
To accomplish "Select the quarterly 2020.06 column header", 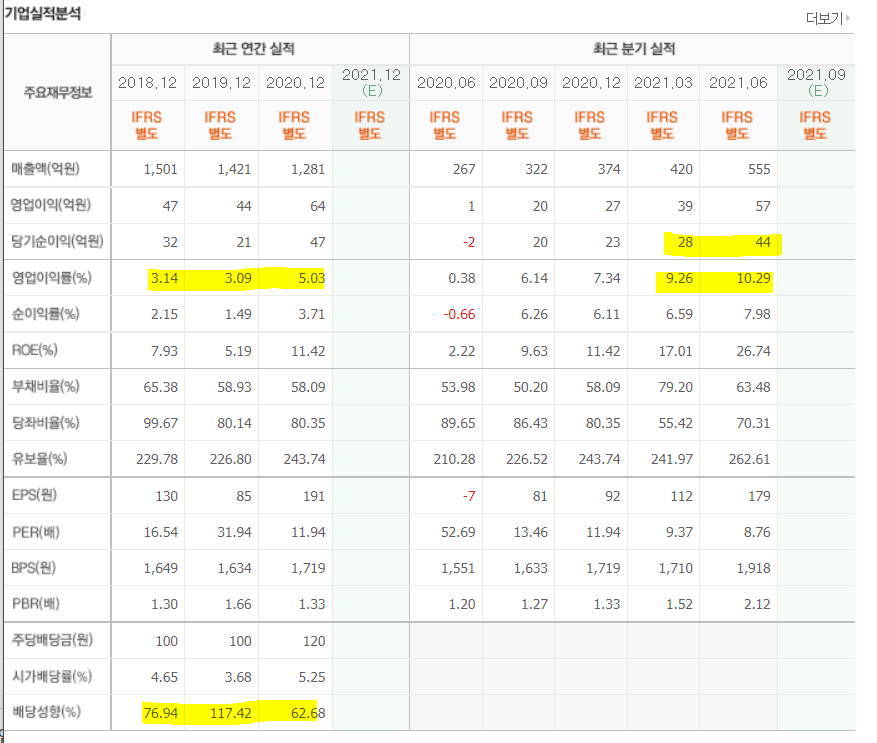I will 446,83.
